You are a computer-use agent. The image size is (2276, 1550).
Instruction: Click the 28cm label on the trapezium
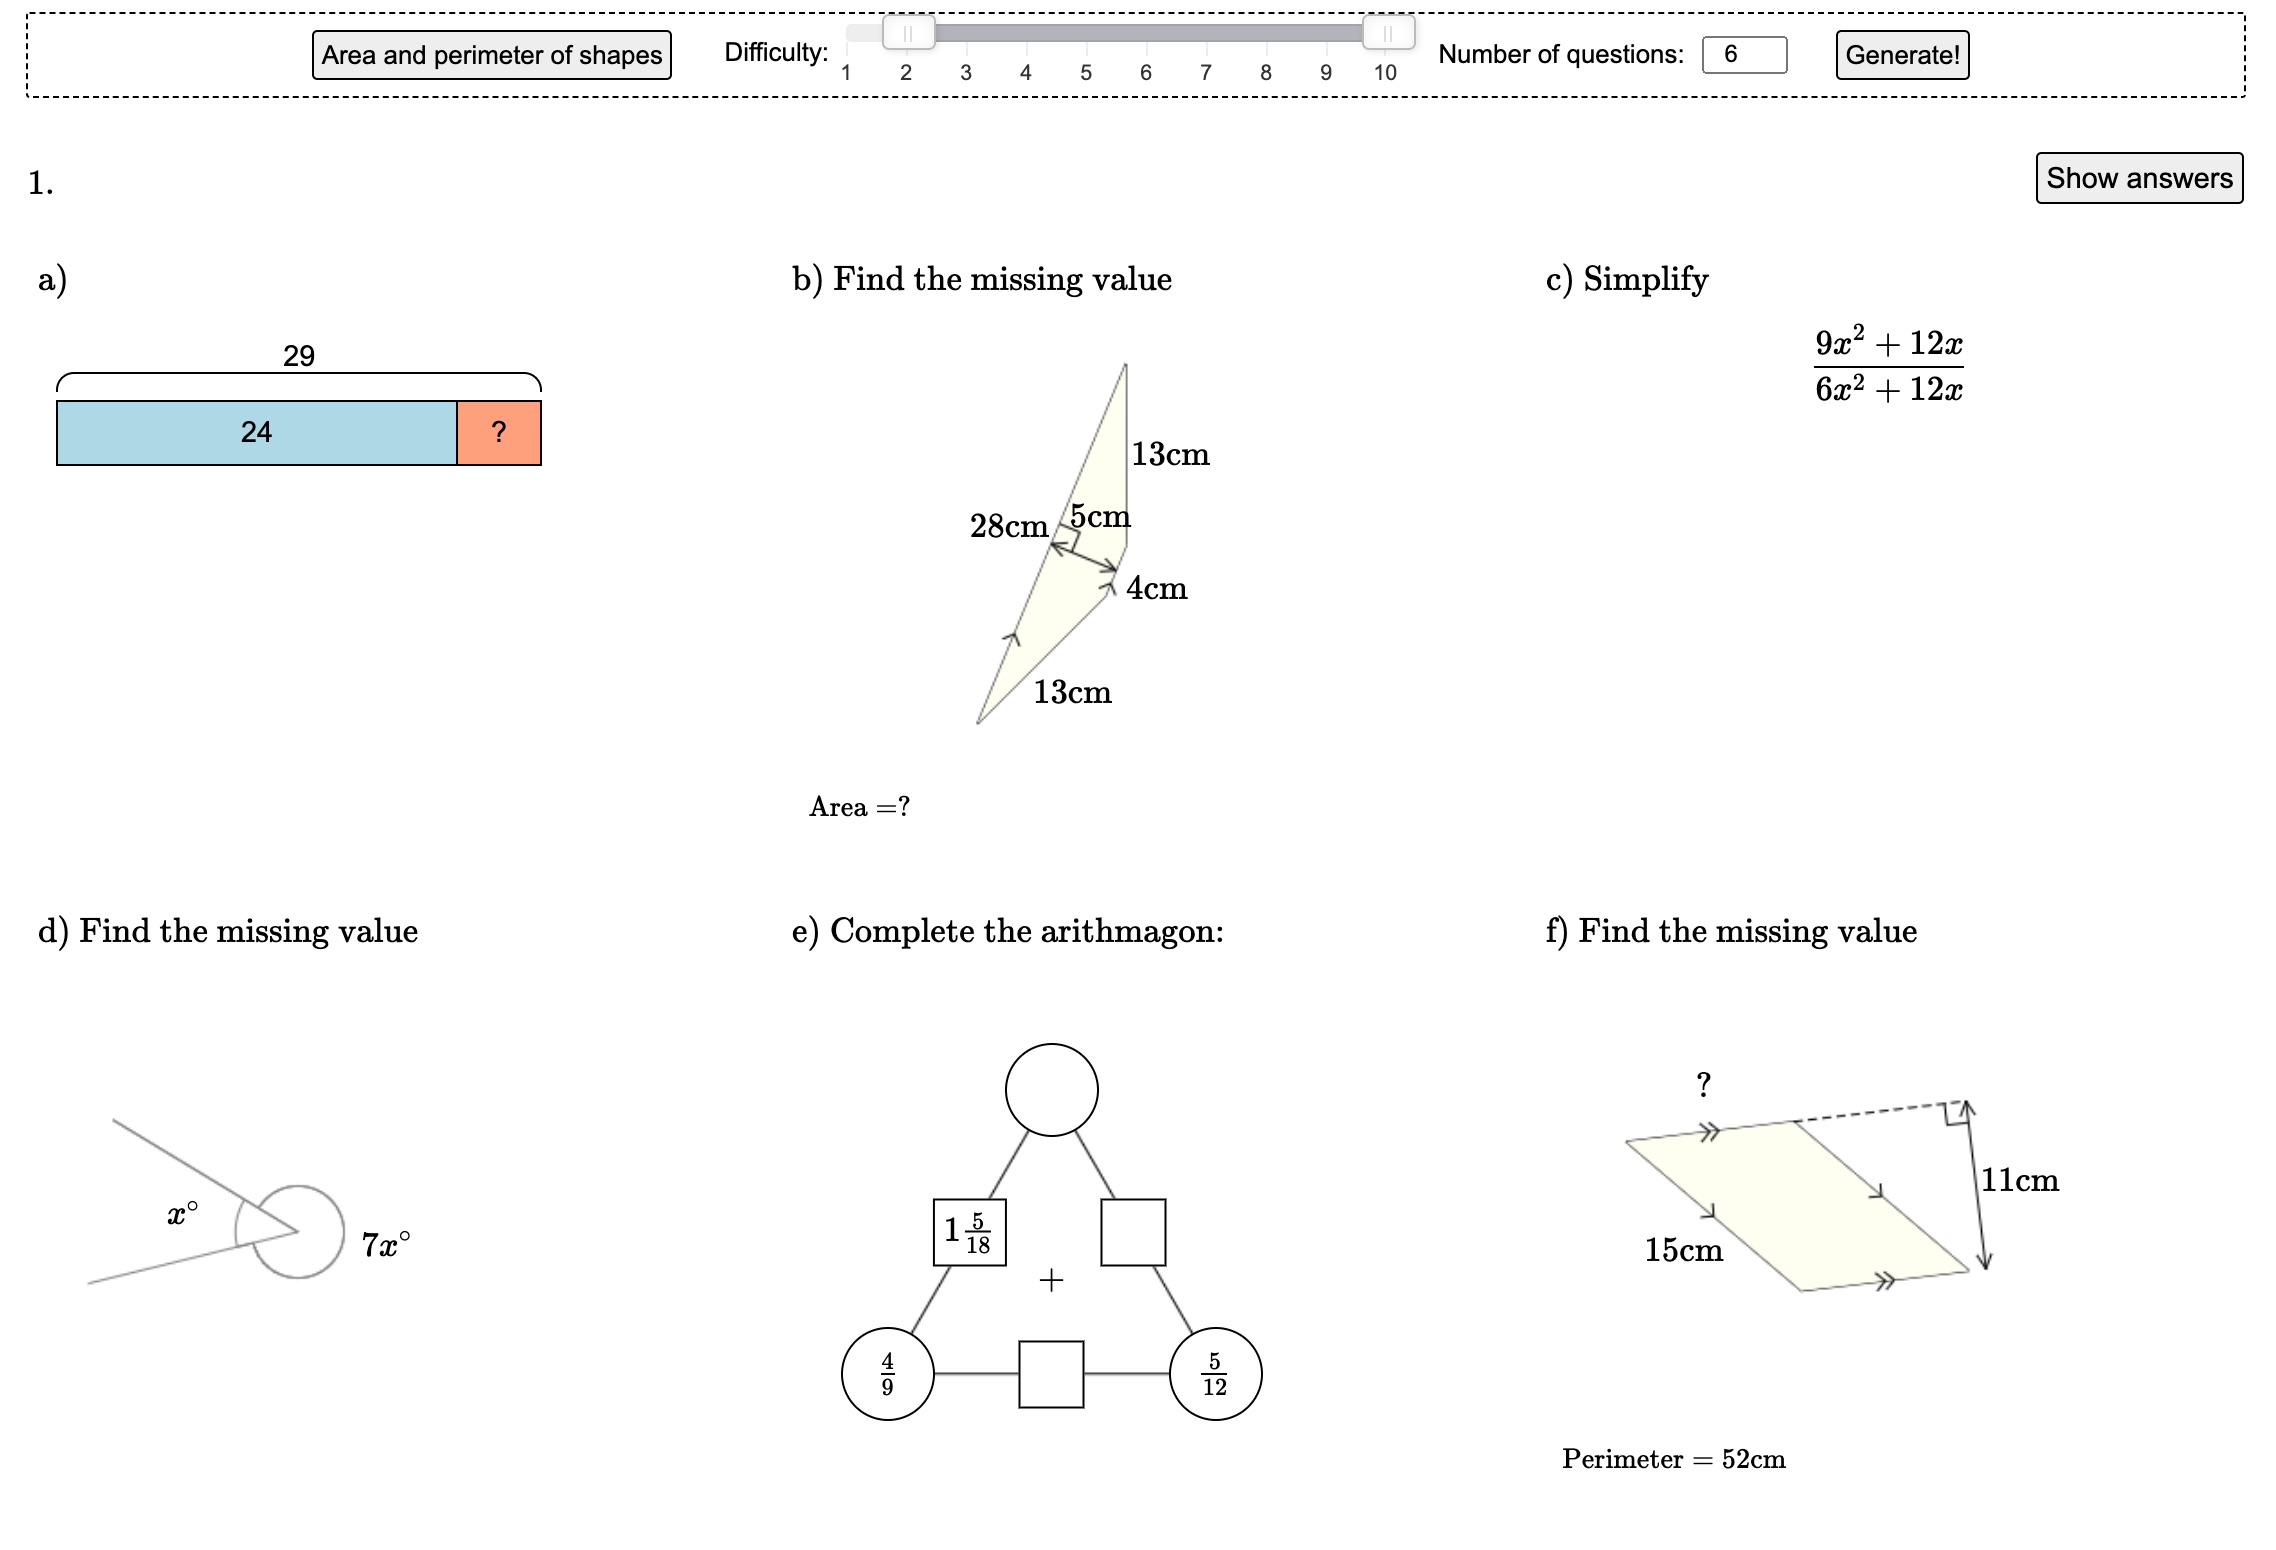(x=1009, y=526)
